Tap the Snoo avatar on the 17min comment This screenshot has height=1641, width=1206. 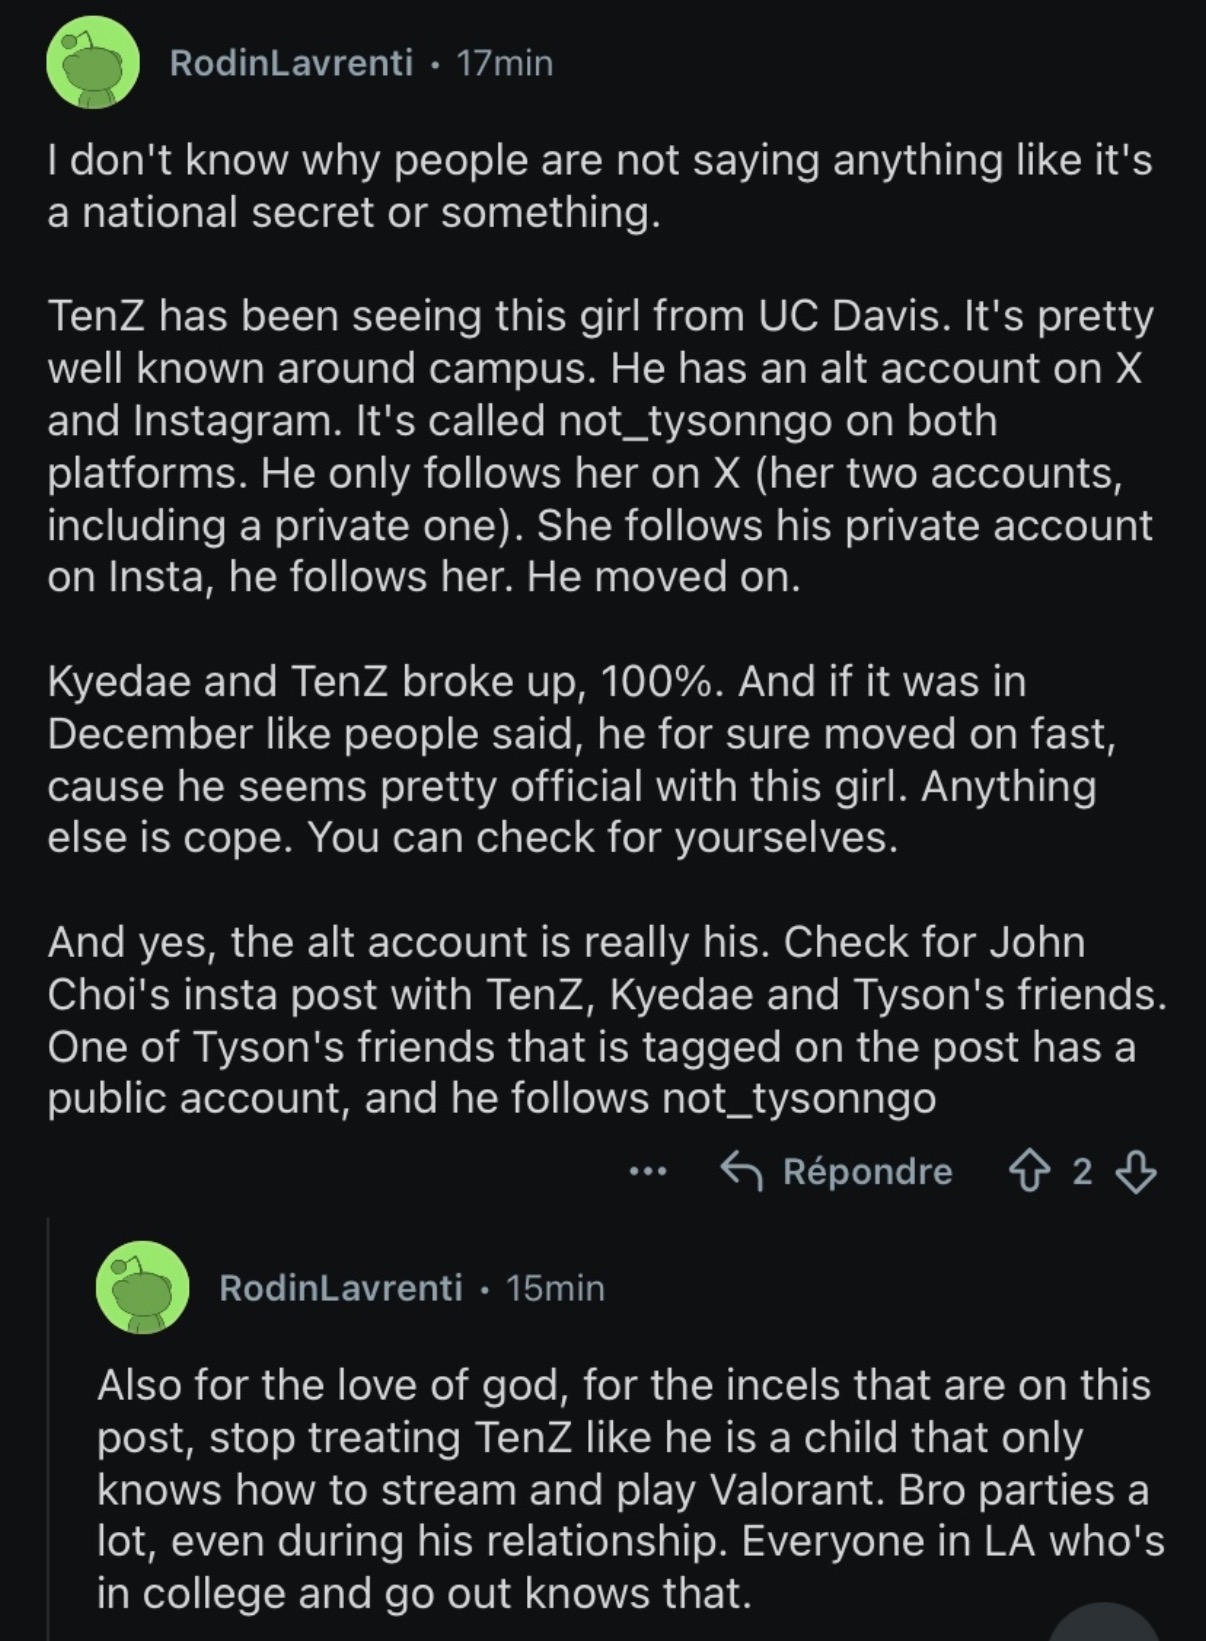[93, 62]
